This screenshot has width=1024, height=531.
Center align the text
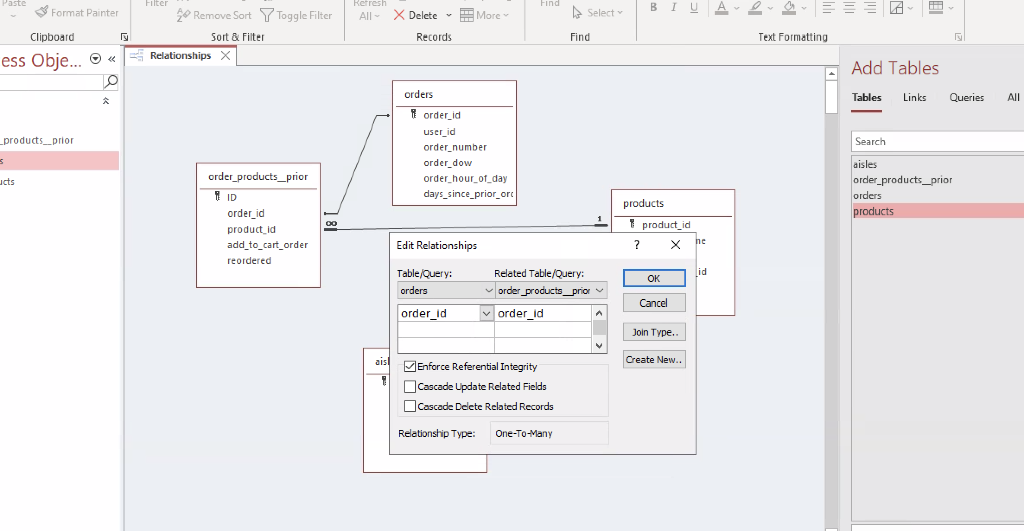pos(849,8)
